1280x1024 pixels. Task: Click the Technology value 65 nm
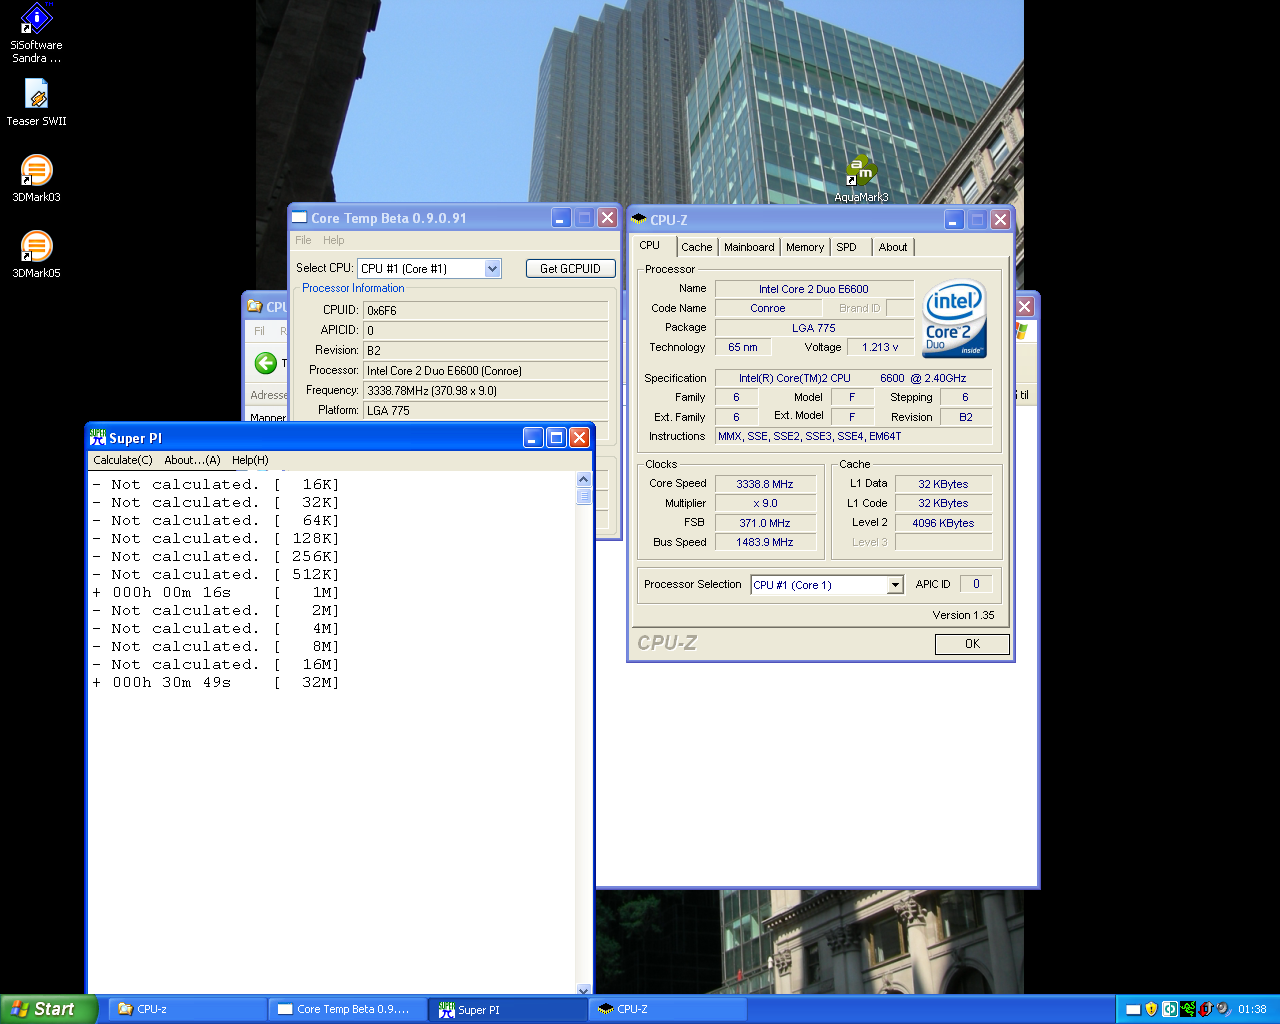tap(743, 347)
